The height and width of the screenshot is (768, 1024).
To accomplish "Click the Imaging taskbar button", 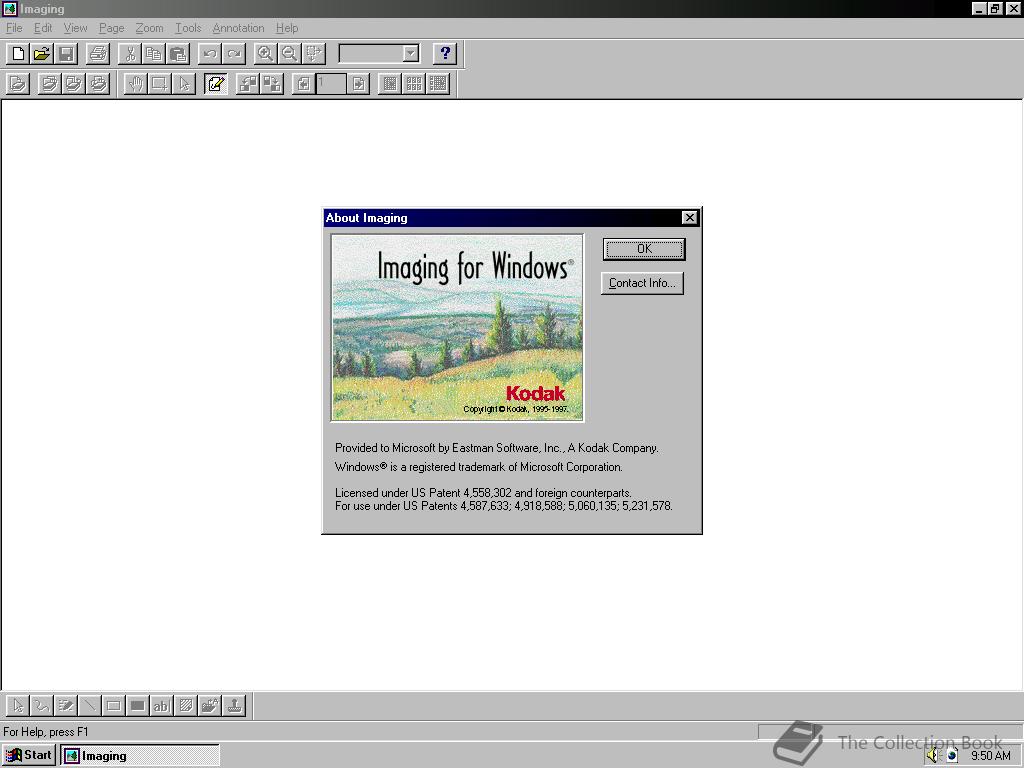I will (140, 756).
